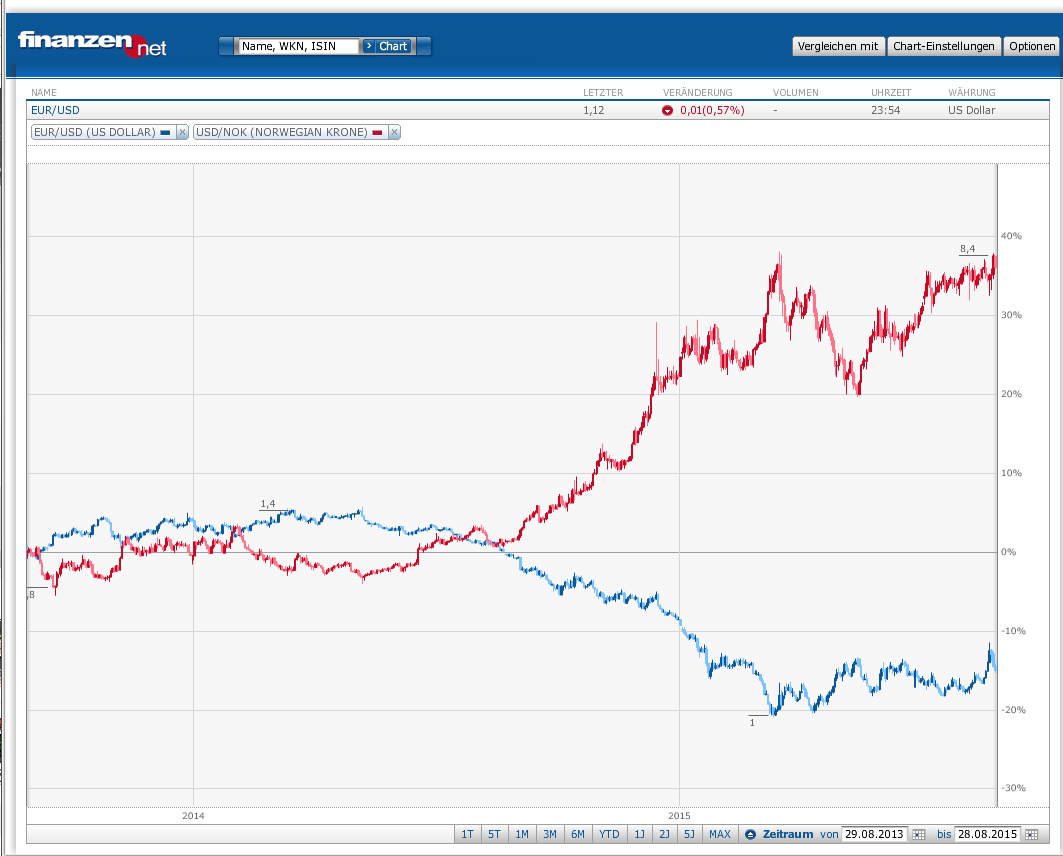Click the 8,4 high marker label

point(967,249)
